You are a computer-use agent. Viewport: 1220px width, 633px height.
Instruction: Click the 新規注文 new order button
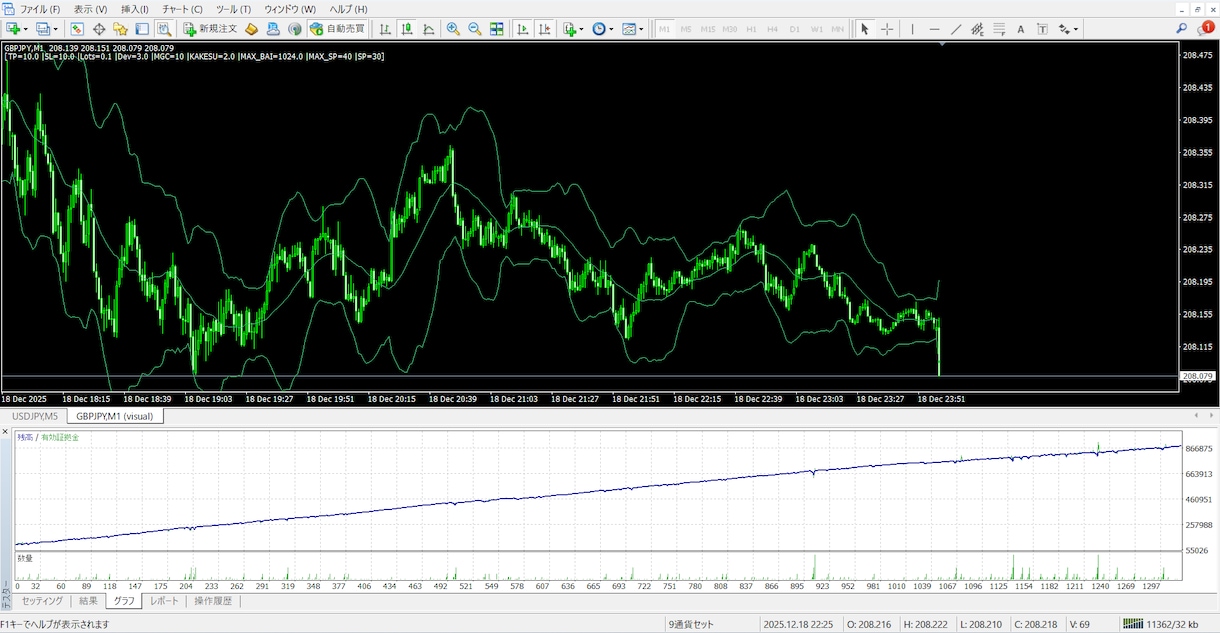[210, 29]
